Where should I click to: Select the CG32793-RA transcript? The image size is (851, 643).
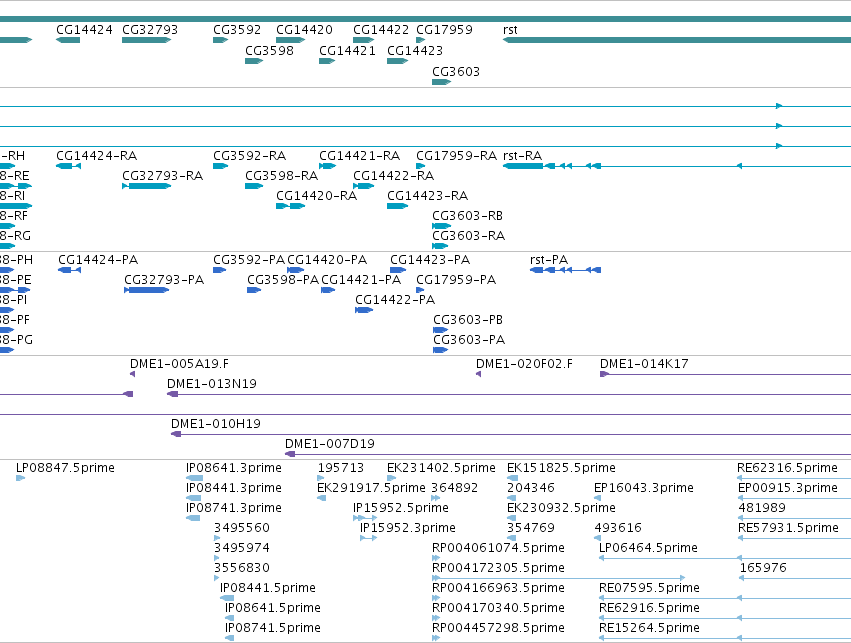click(x=147, y=186)
